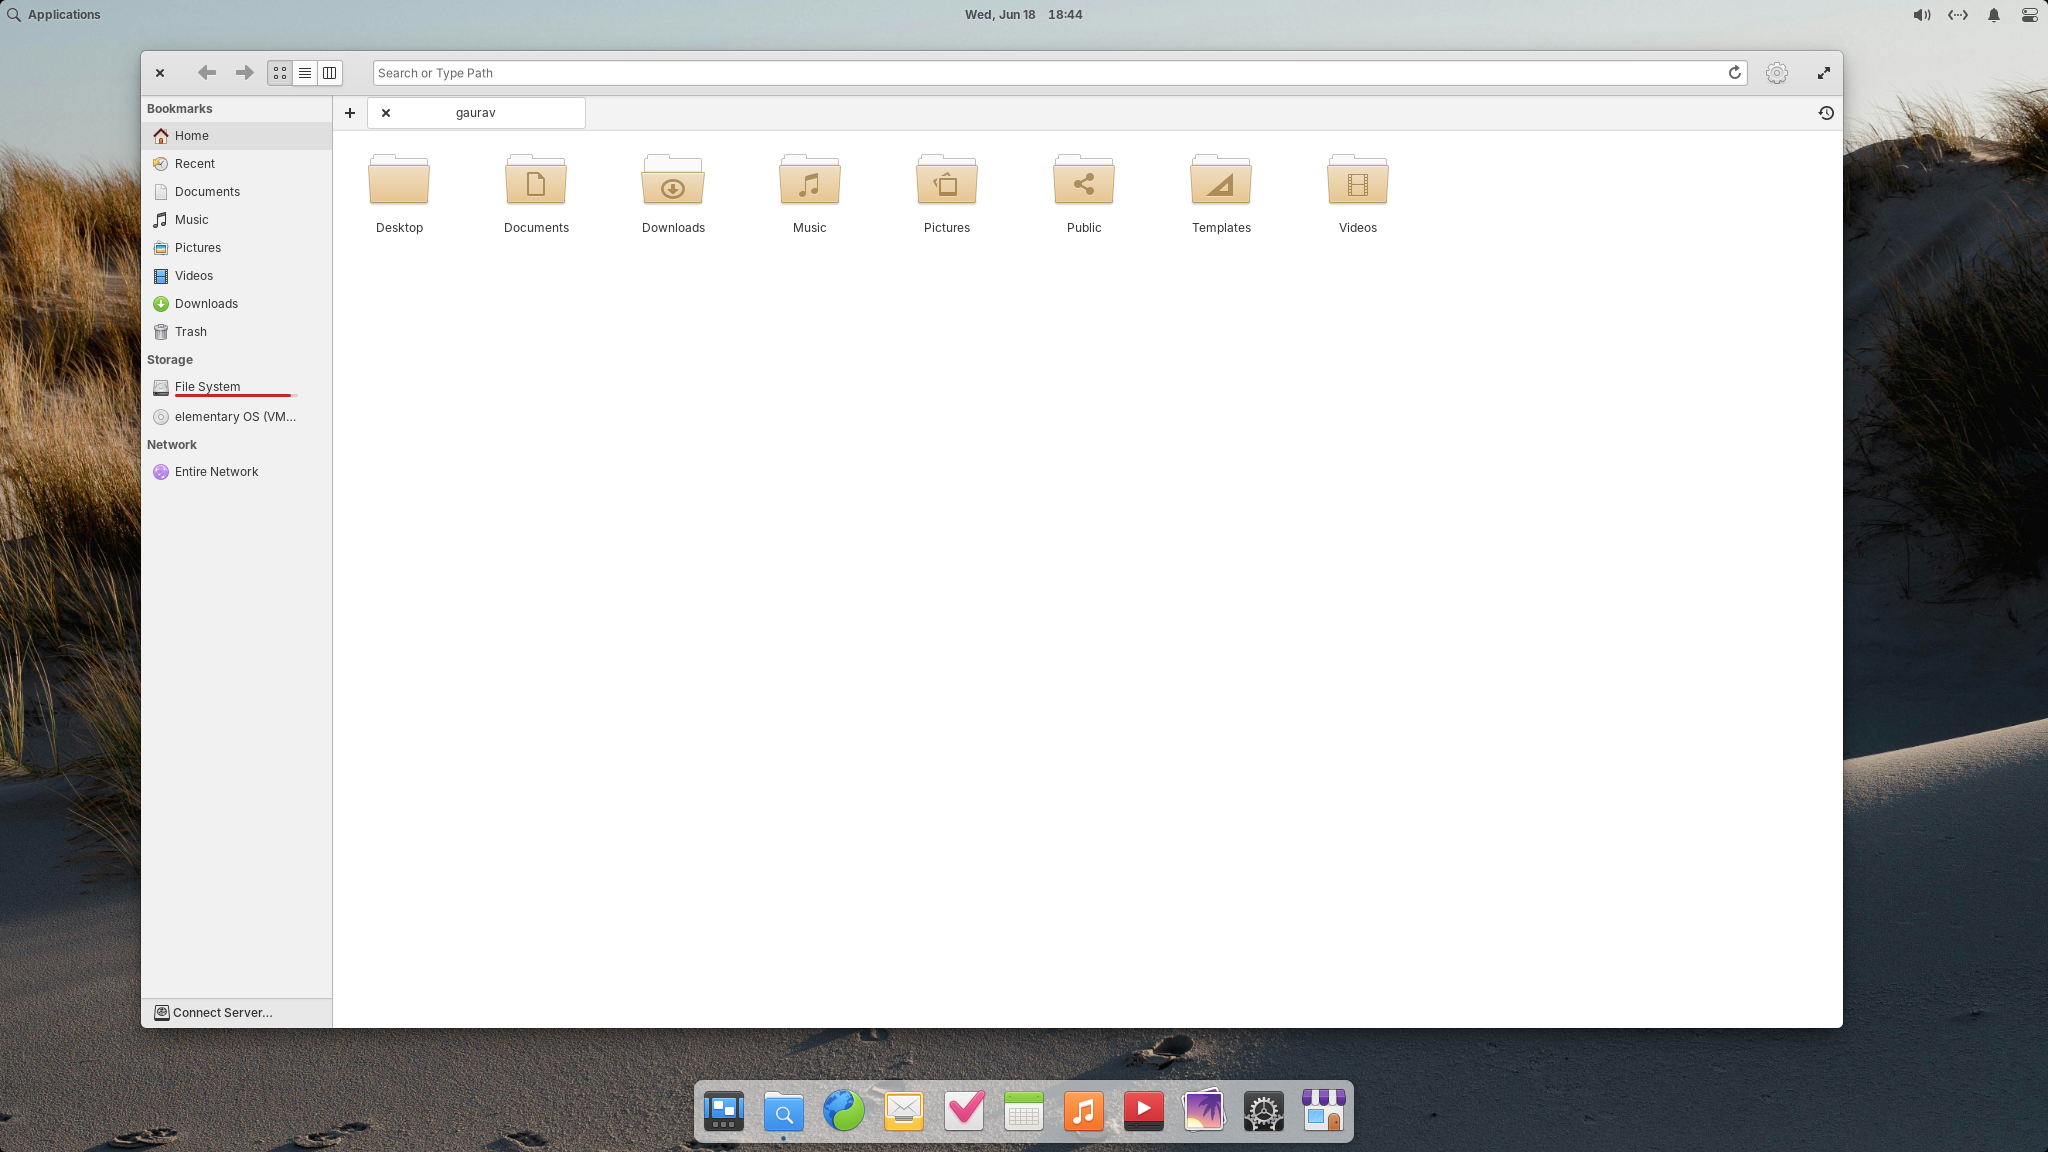This screenshot has height=1152, width=2048.
Task: Open Home bookmark in sidebar
Action: point(236,136)
